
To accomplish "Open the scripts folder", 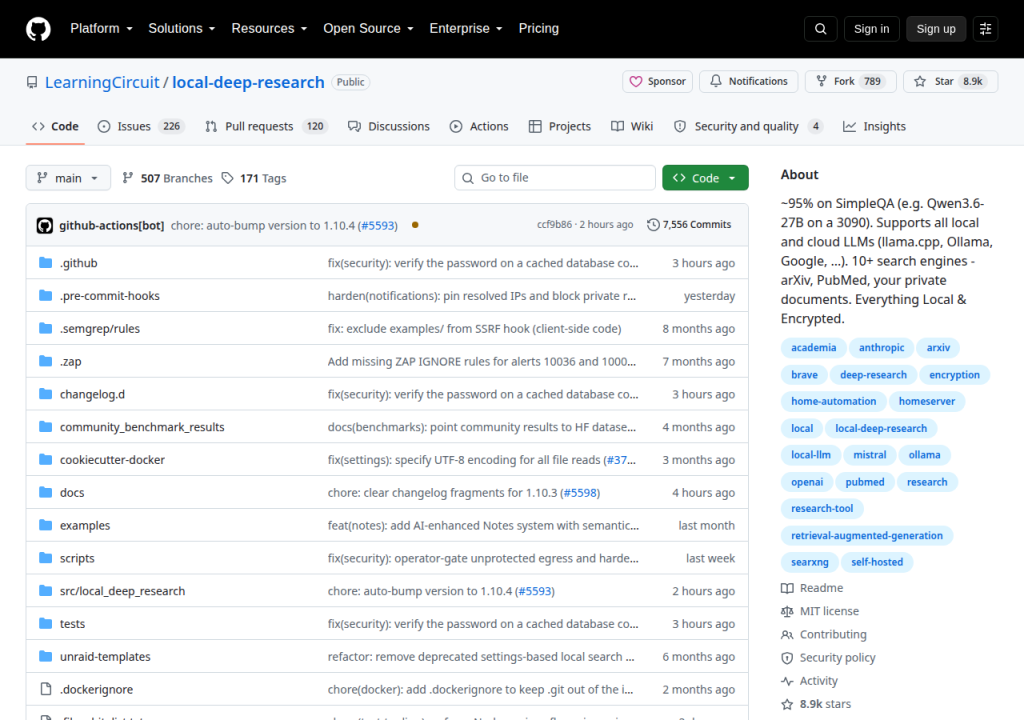I will tap(77, 559).
